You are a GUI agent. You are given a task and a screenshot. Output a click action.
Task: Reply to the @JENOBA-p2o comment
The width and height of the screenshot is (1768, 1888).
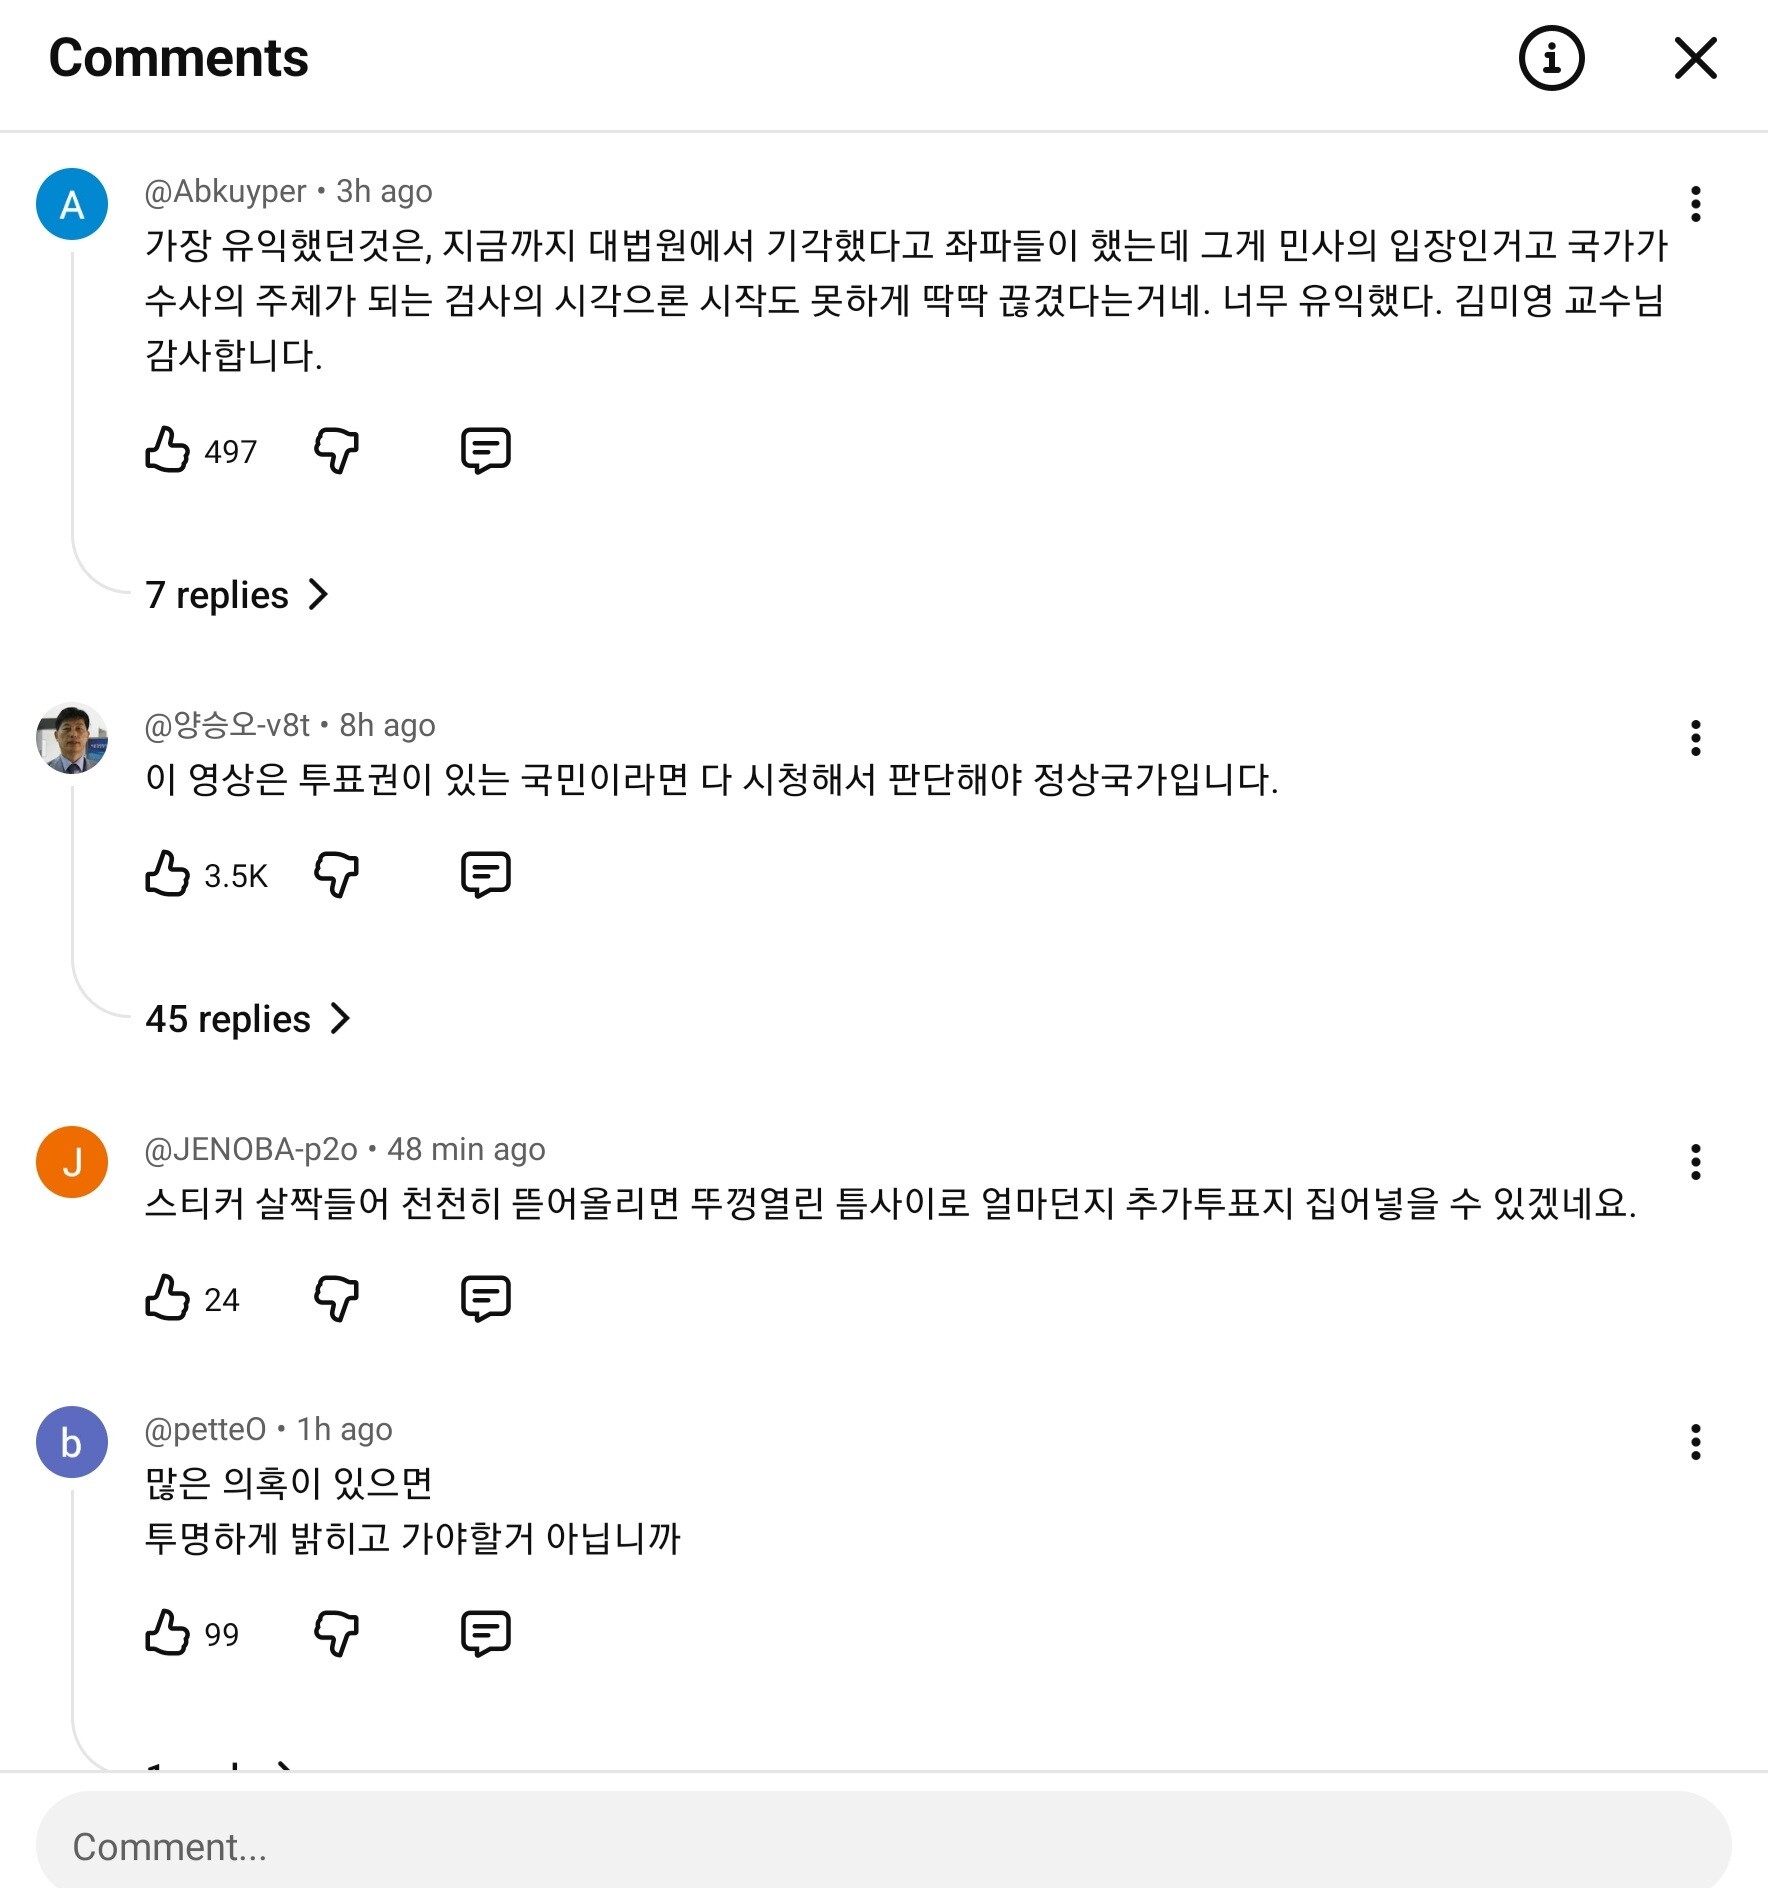click(485, 1298)
